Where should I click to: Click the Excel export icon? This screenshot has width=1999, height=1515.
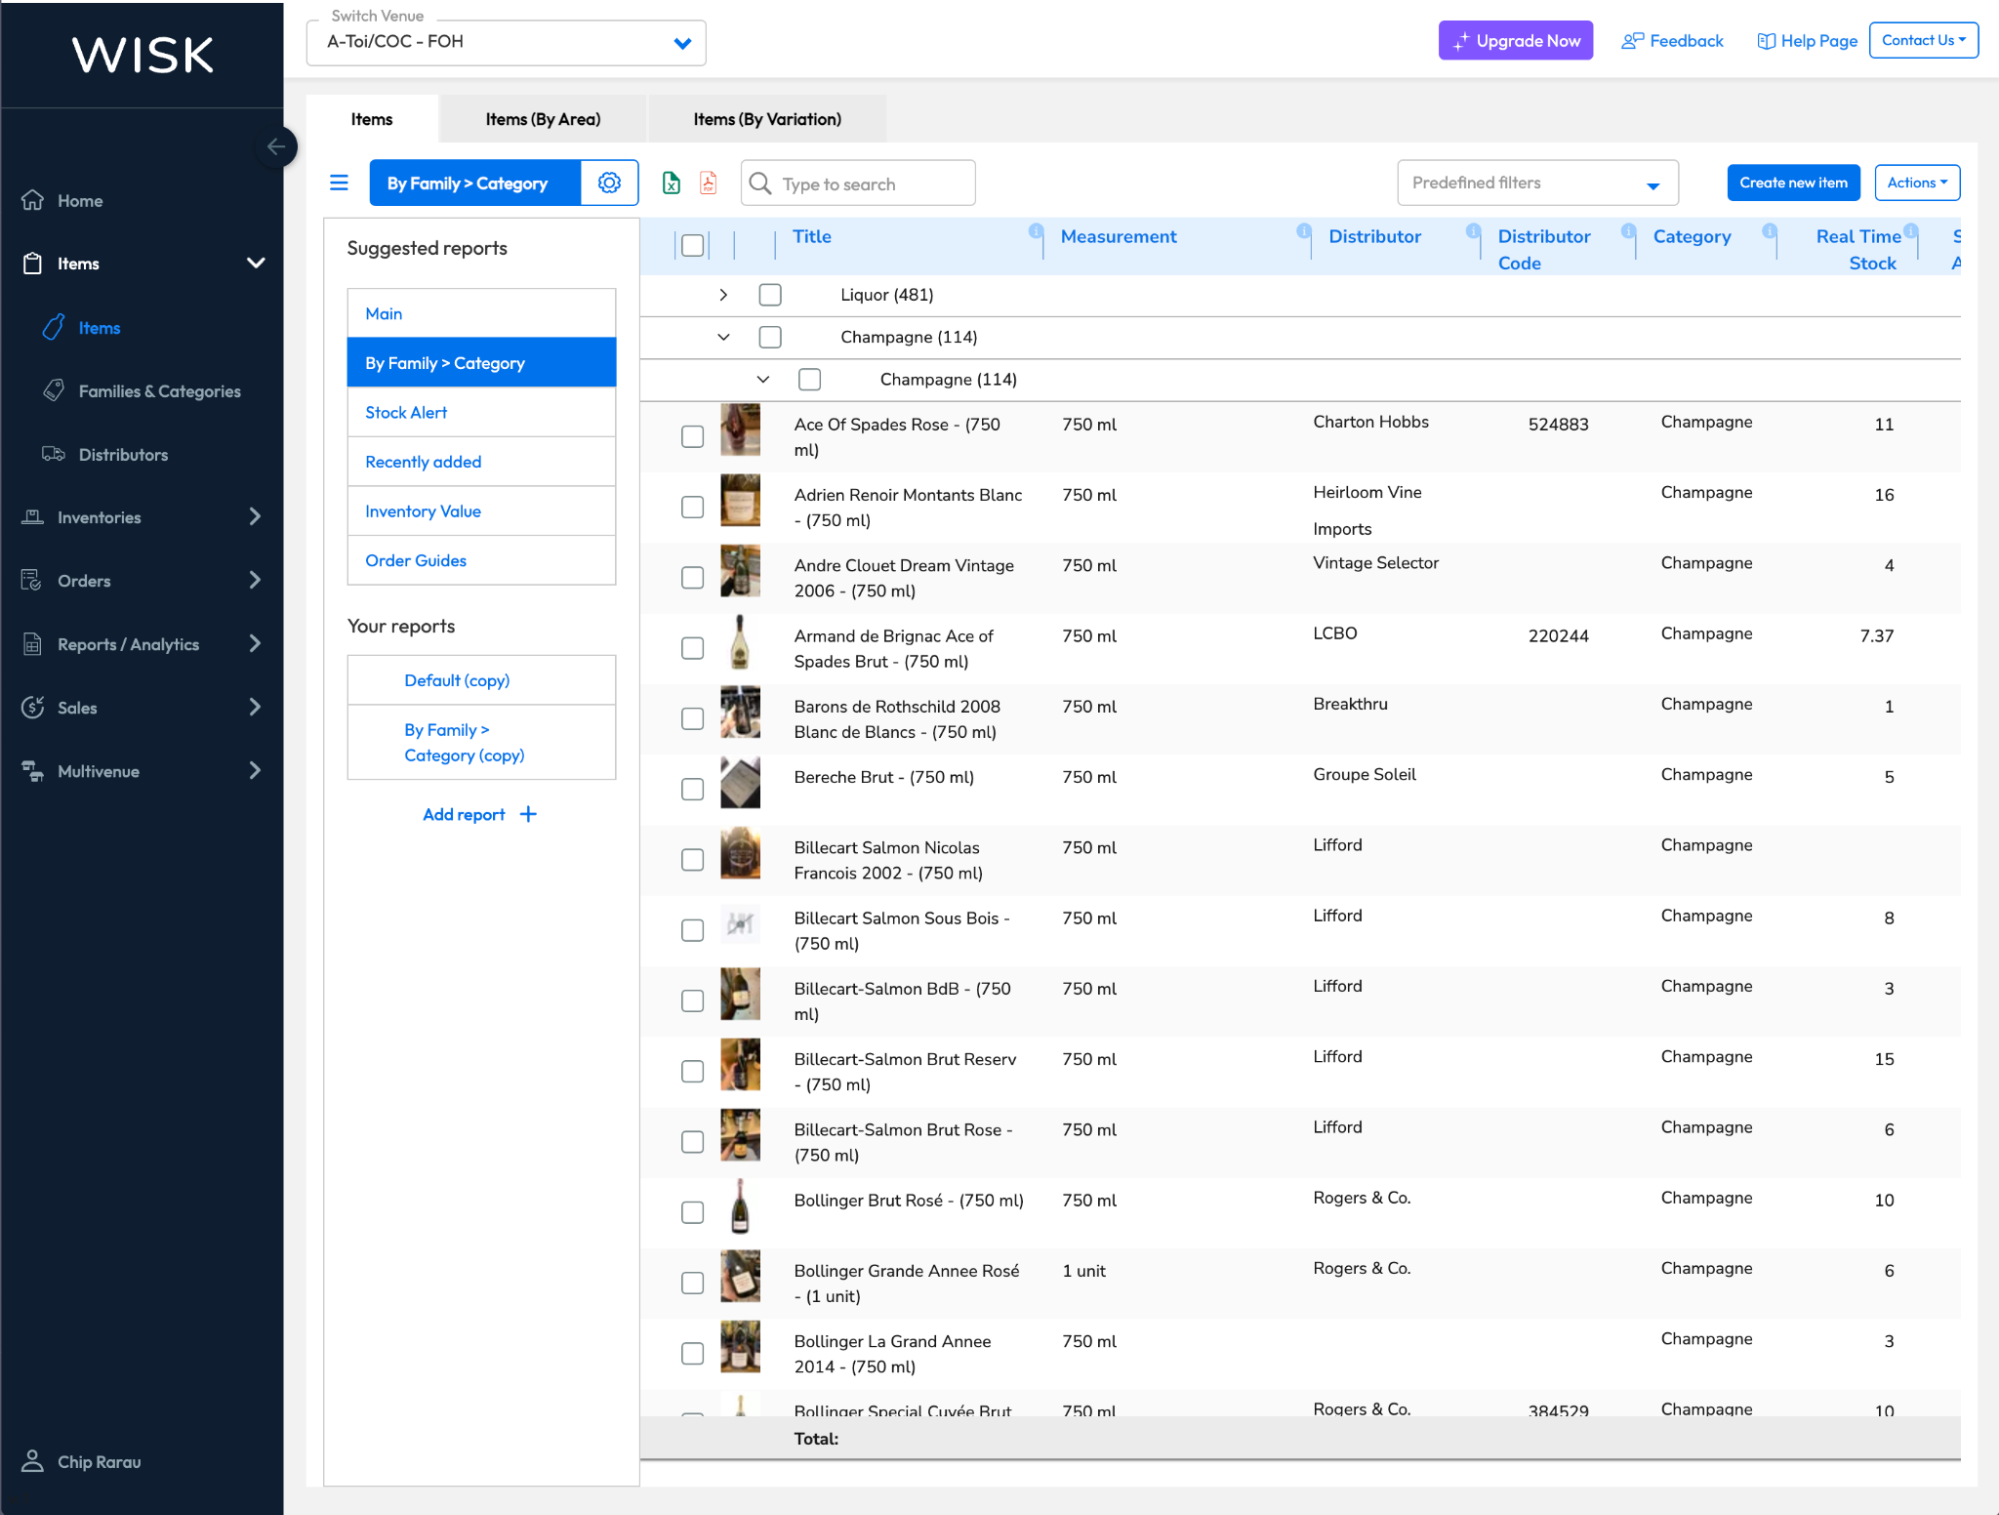click(x=671, y=183)
